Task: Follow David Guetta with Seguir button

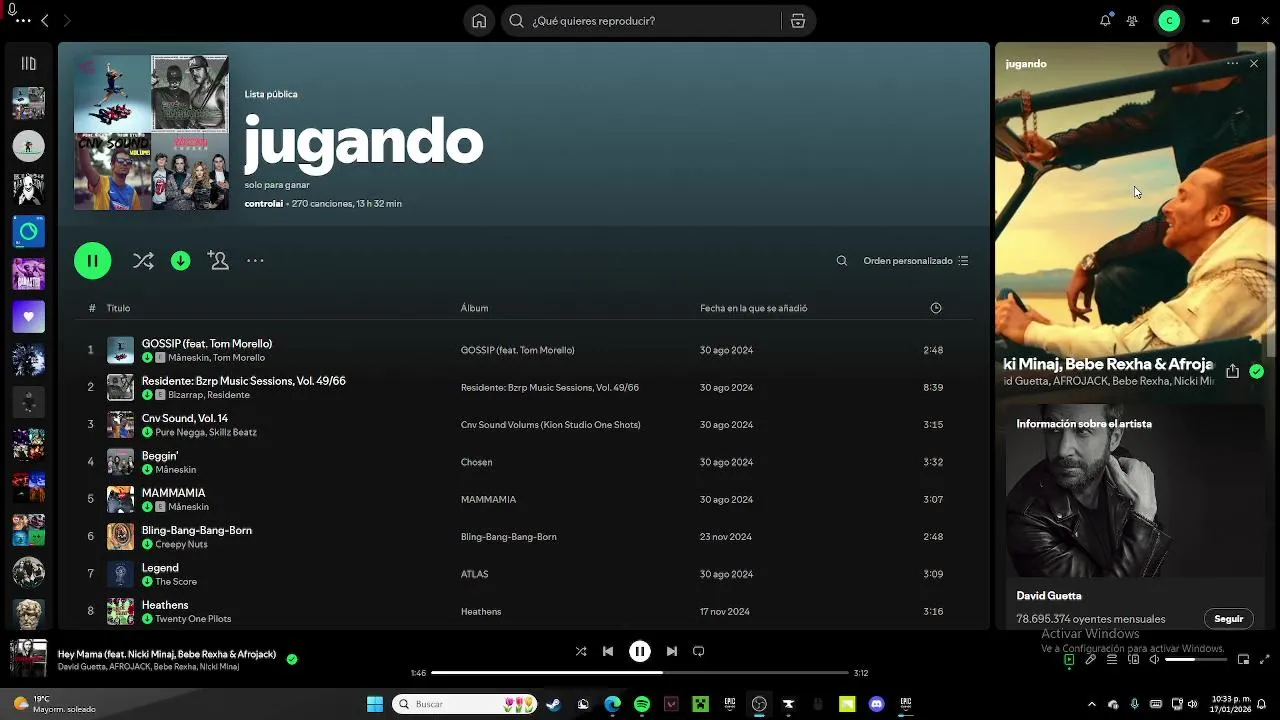Action: pos(1228,619)
